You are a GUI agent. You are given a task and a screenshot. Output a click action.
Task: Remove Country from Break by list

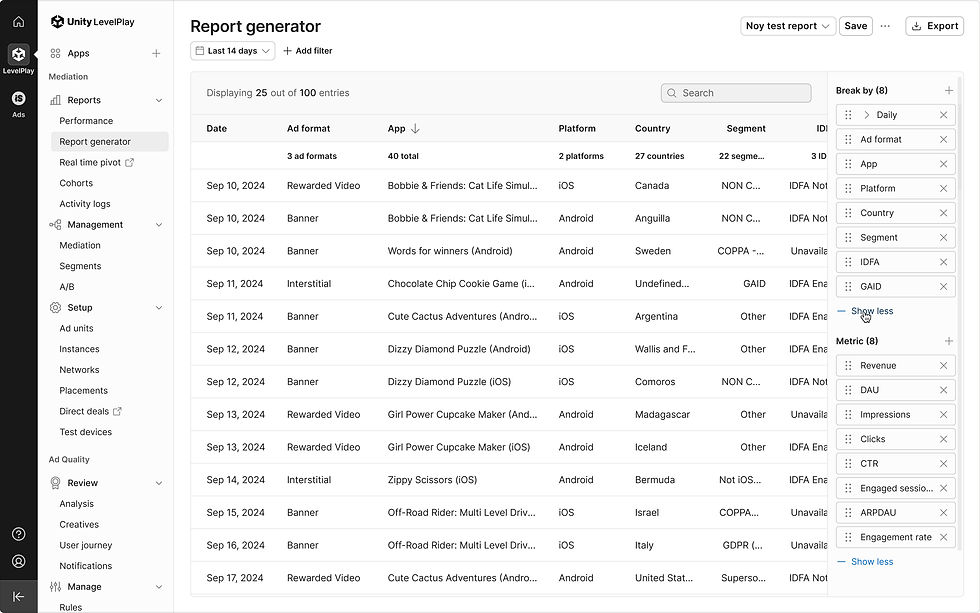(x=944, y=213)
